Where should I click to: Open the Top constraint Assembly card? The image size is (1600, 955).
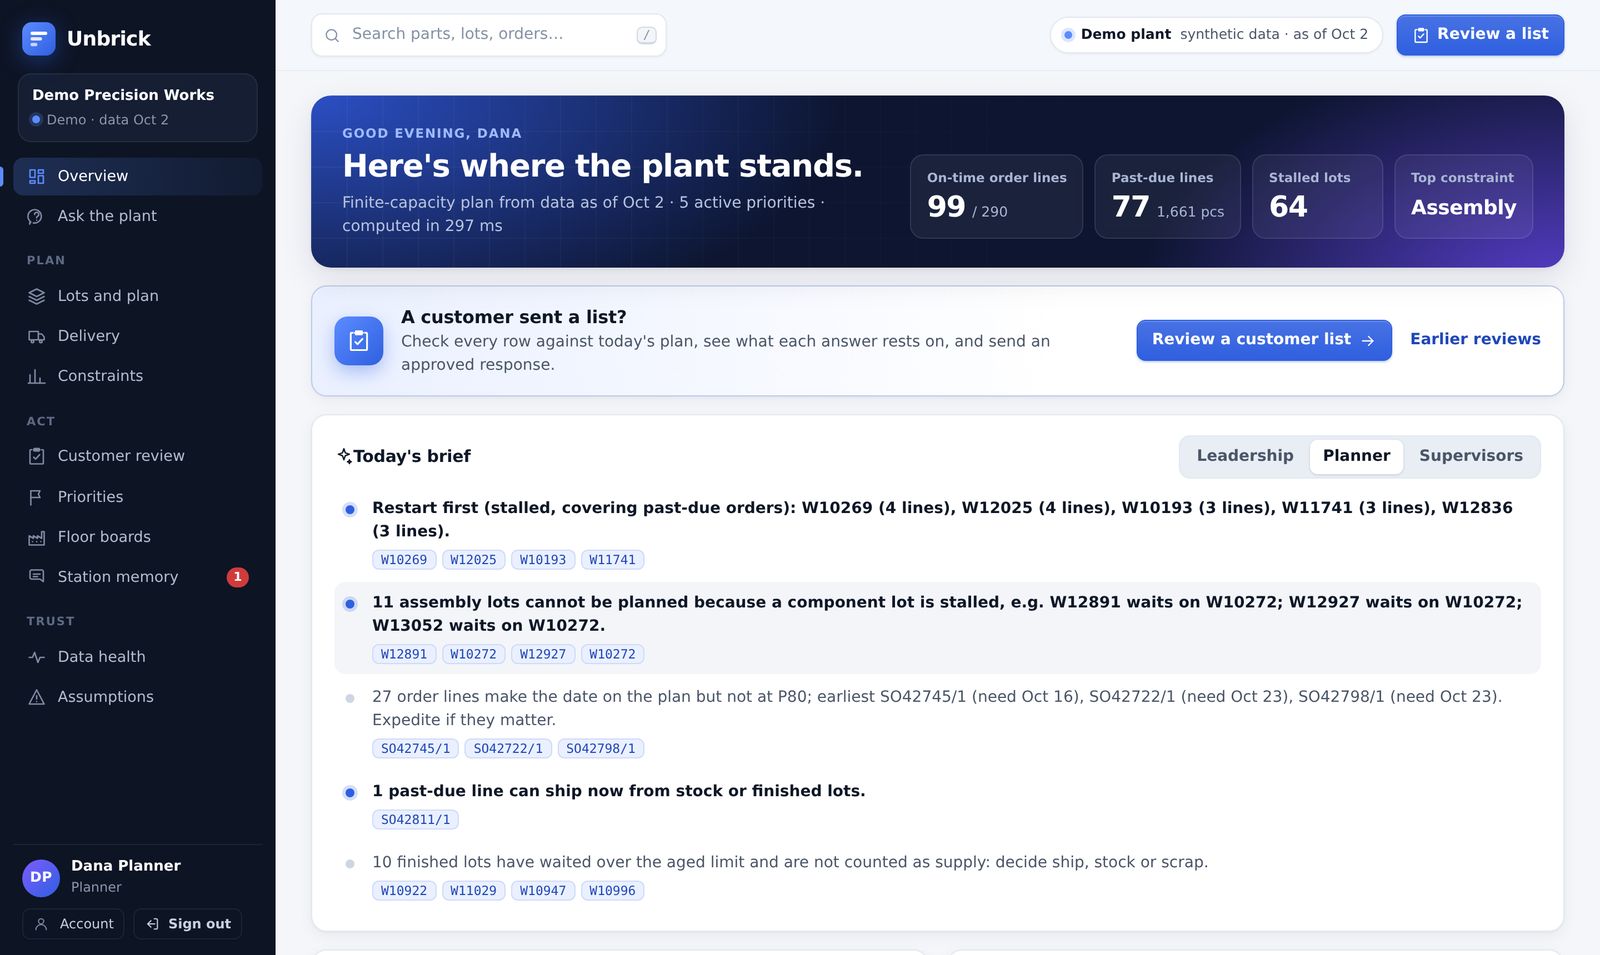click(1463, 196)
